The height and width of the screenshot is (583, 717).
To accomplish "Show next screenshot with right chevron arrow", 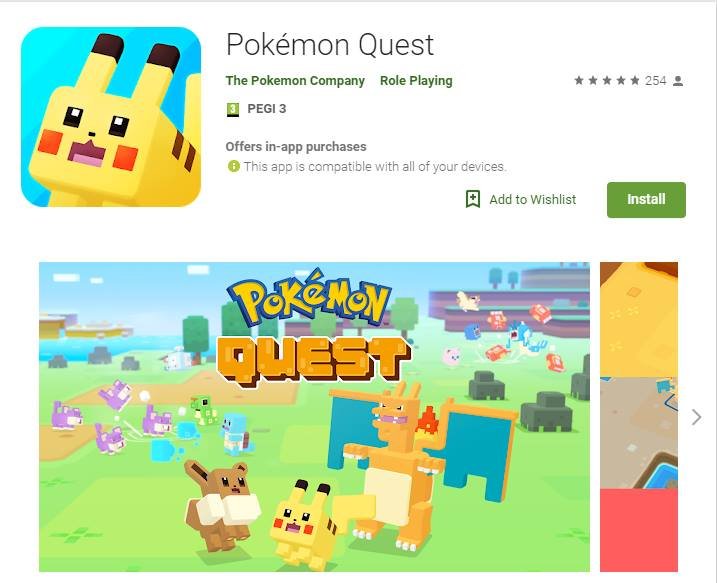I will tap(696, 417).
